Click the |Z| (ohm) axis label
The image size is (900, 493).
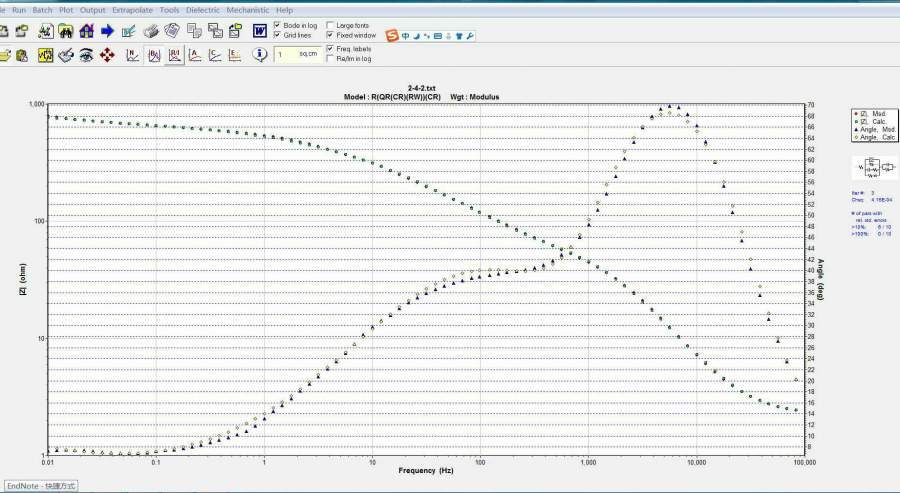23,280
